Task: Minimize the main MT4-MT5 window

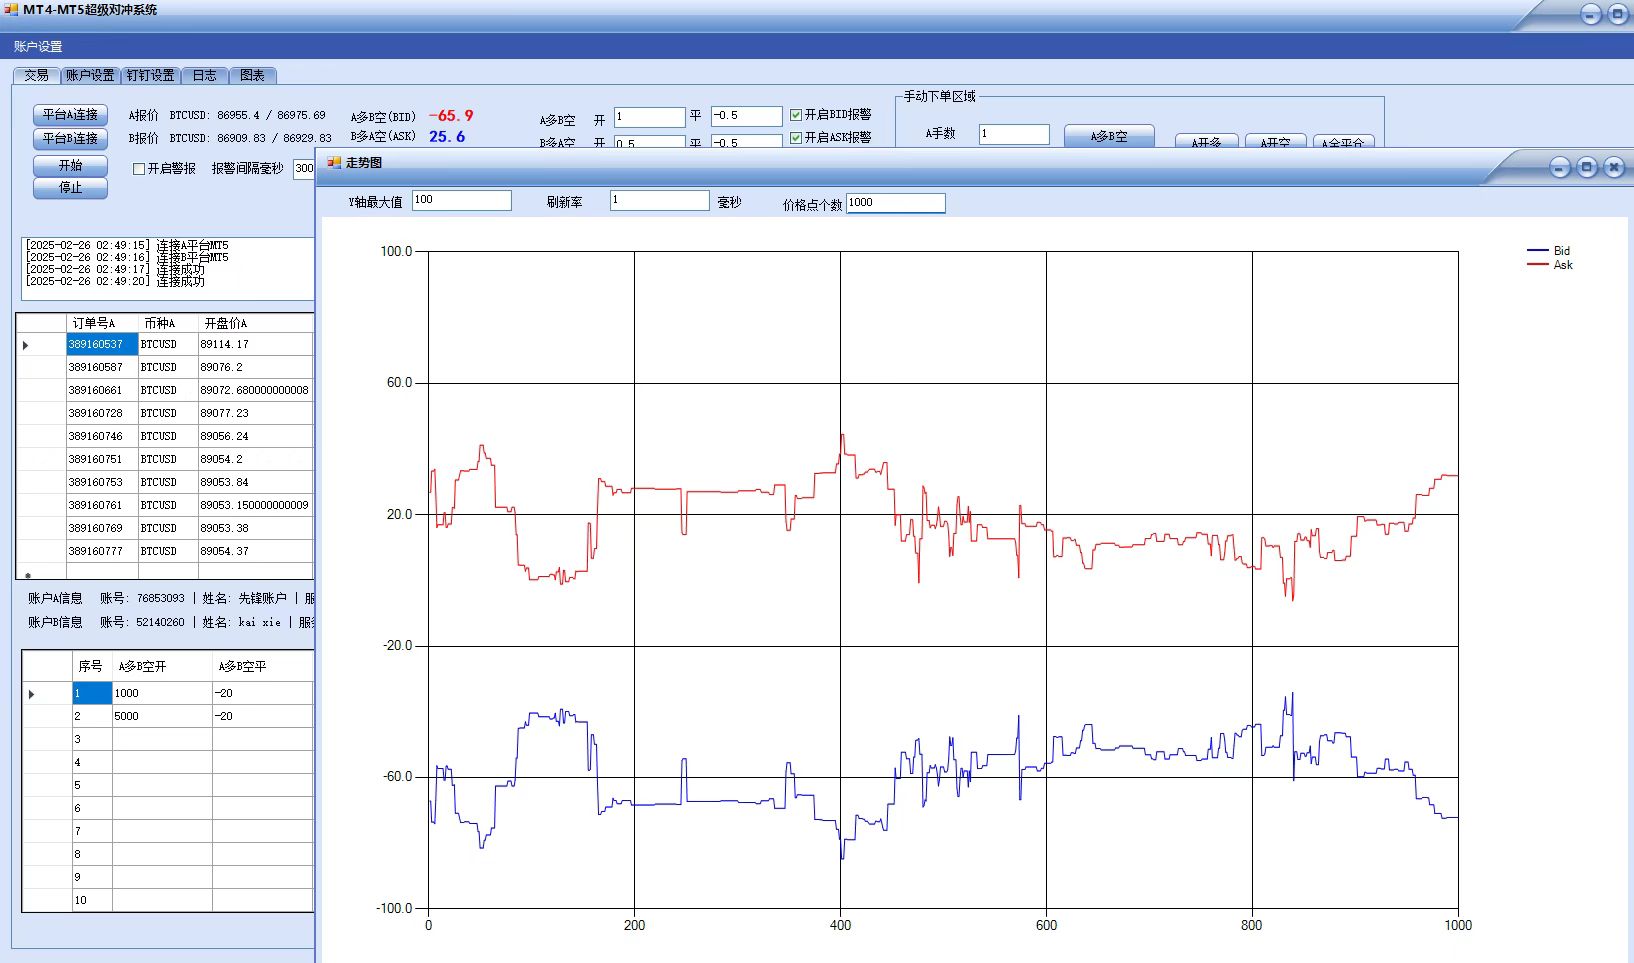Action: tap(1591, 15)
